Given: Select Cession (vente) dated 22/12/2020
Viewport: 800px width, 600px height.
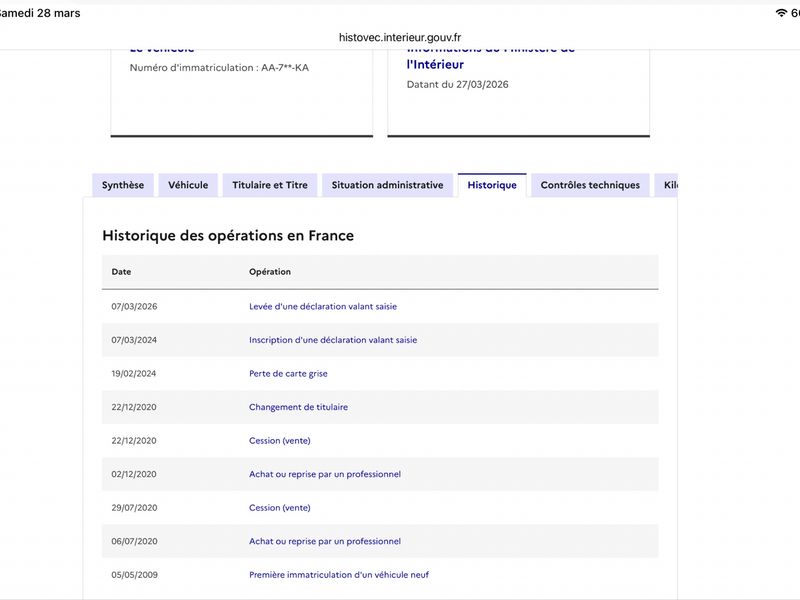Looking at the screenshot, I should coord(280,441).
